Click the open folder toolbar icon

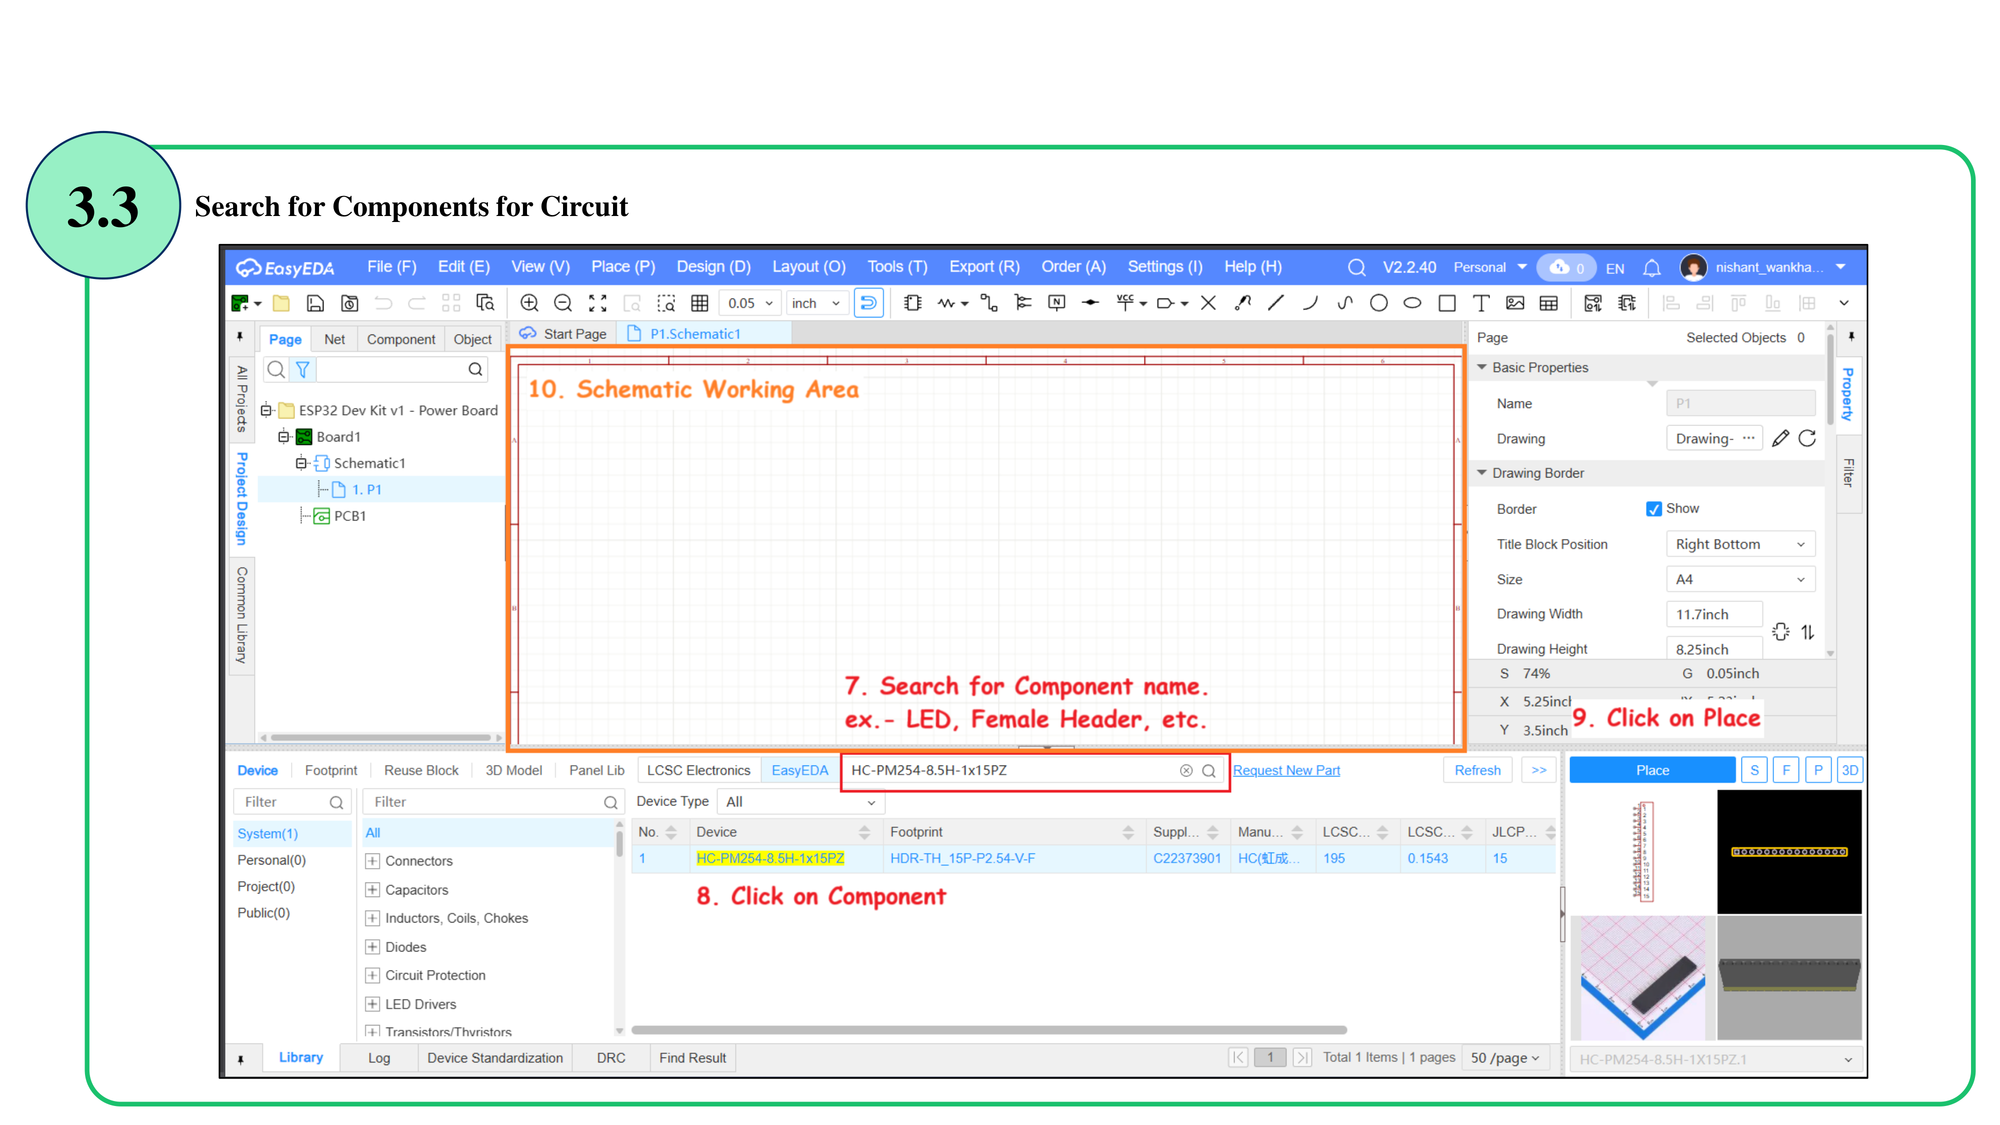tap(281, 303)
